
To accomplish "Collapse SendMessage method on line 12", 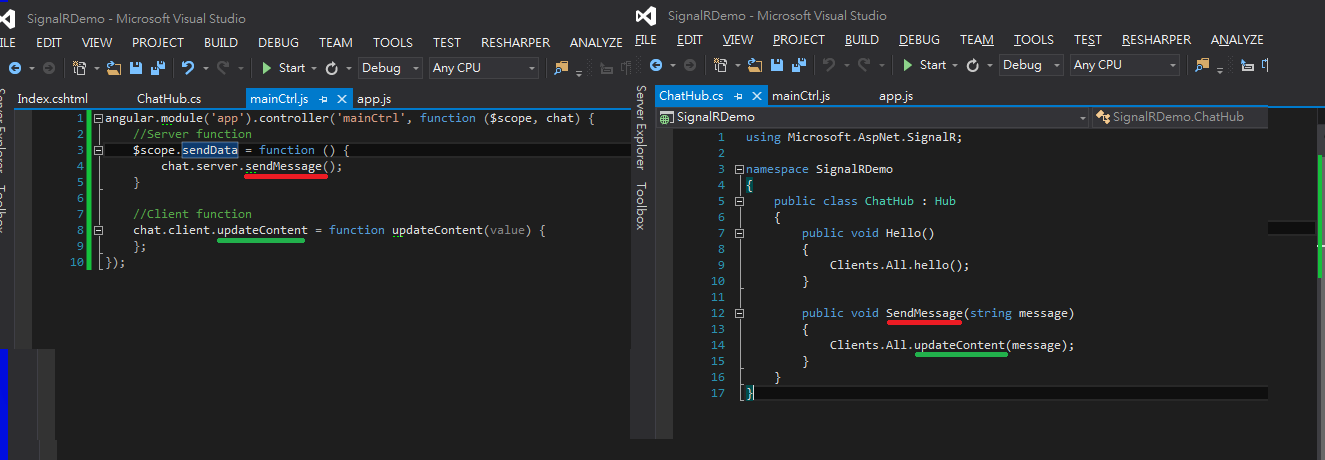I will coord(739,313).
